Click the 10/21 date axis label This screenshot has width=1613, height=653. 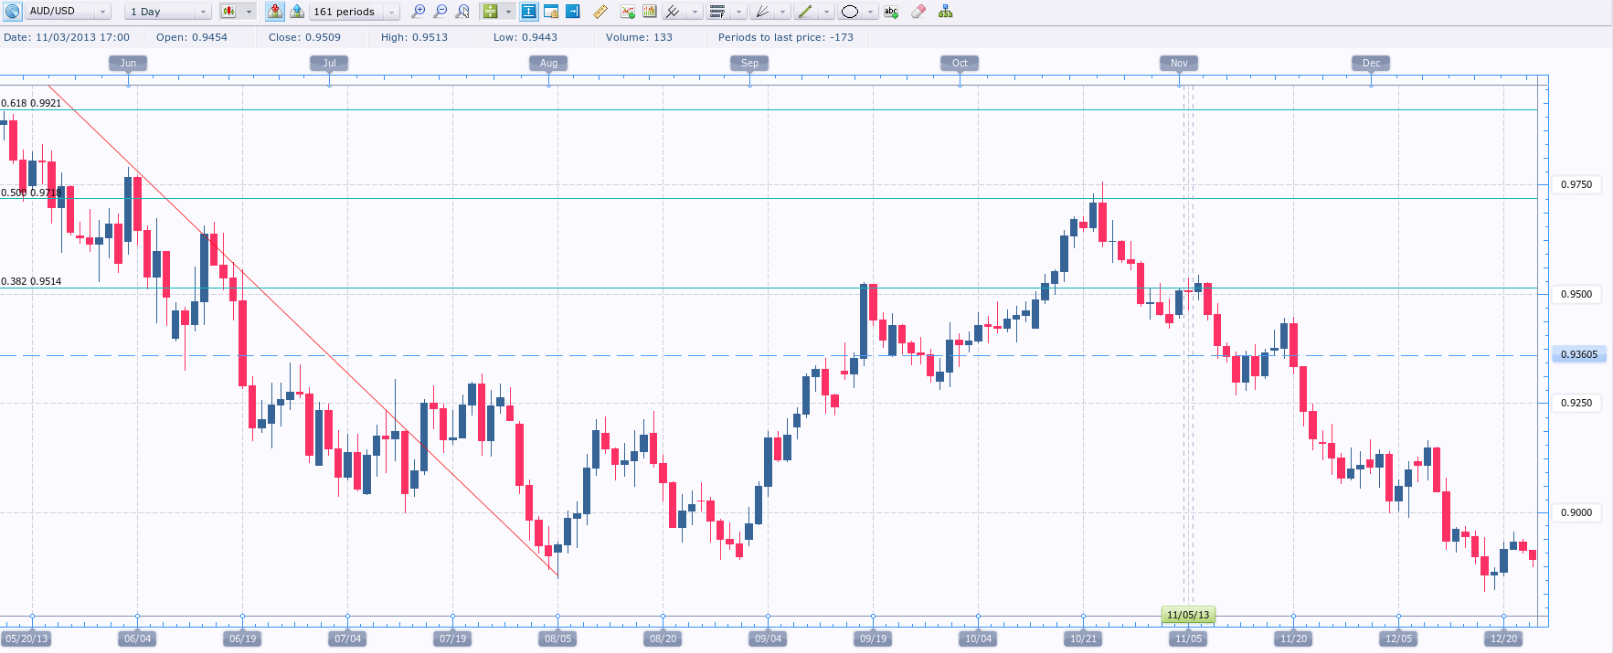1083,638
